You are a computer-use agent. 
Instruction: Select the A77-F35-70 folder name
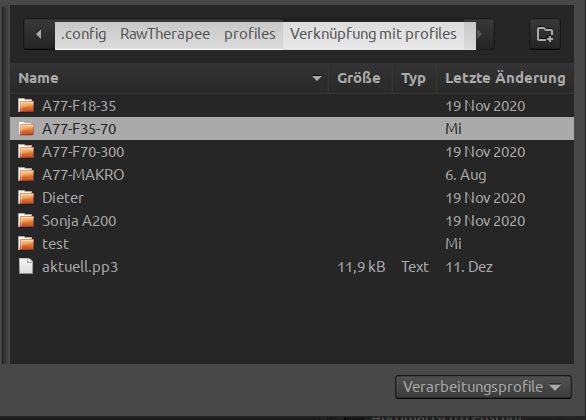(79, 129)
